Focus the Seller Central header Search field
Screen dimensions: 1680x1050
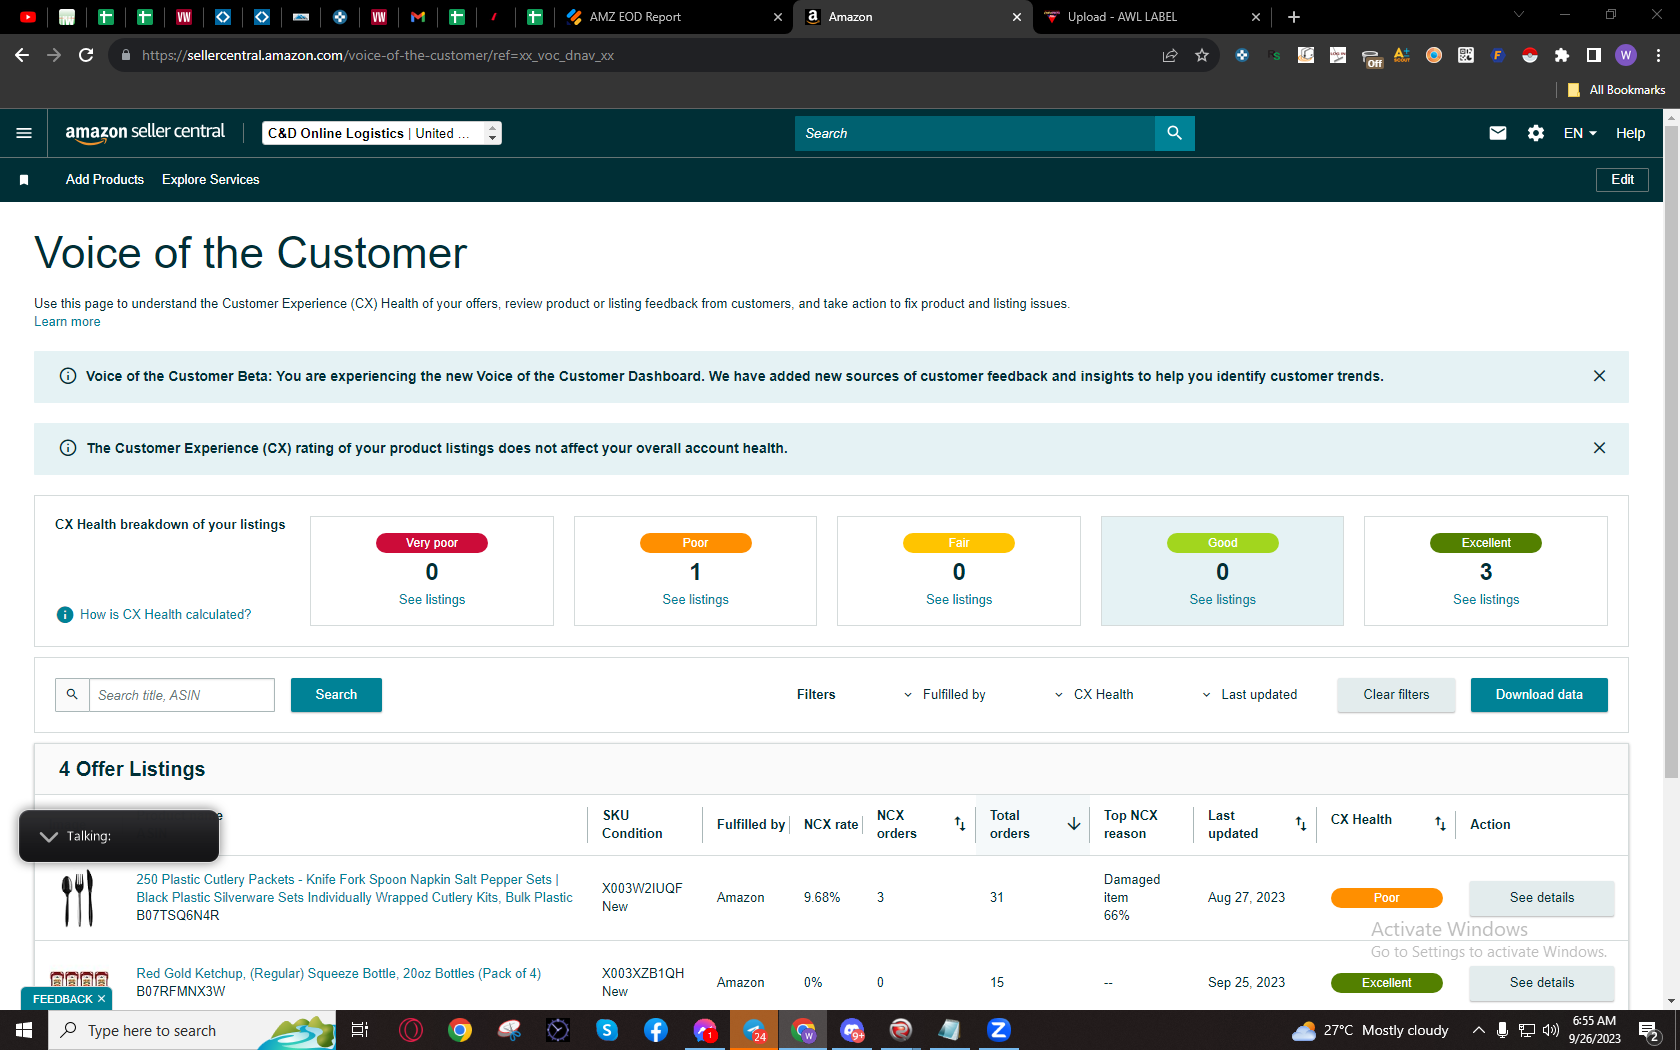[x=975, y=133]
